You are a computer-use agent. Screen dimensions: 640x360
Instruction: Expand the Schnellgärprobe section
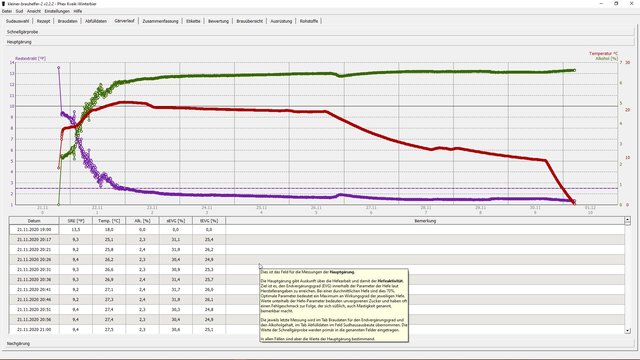coord(319,31)
